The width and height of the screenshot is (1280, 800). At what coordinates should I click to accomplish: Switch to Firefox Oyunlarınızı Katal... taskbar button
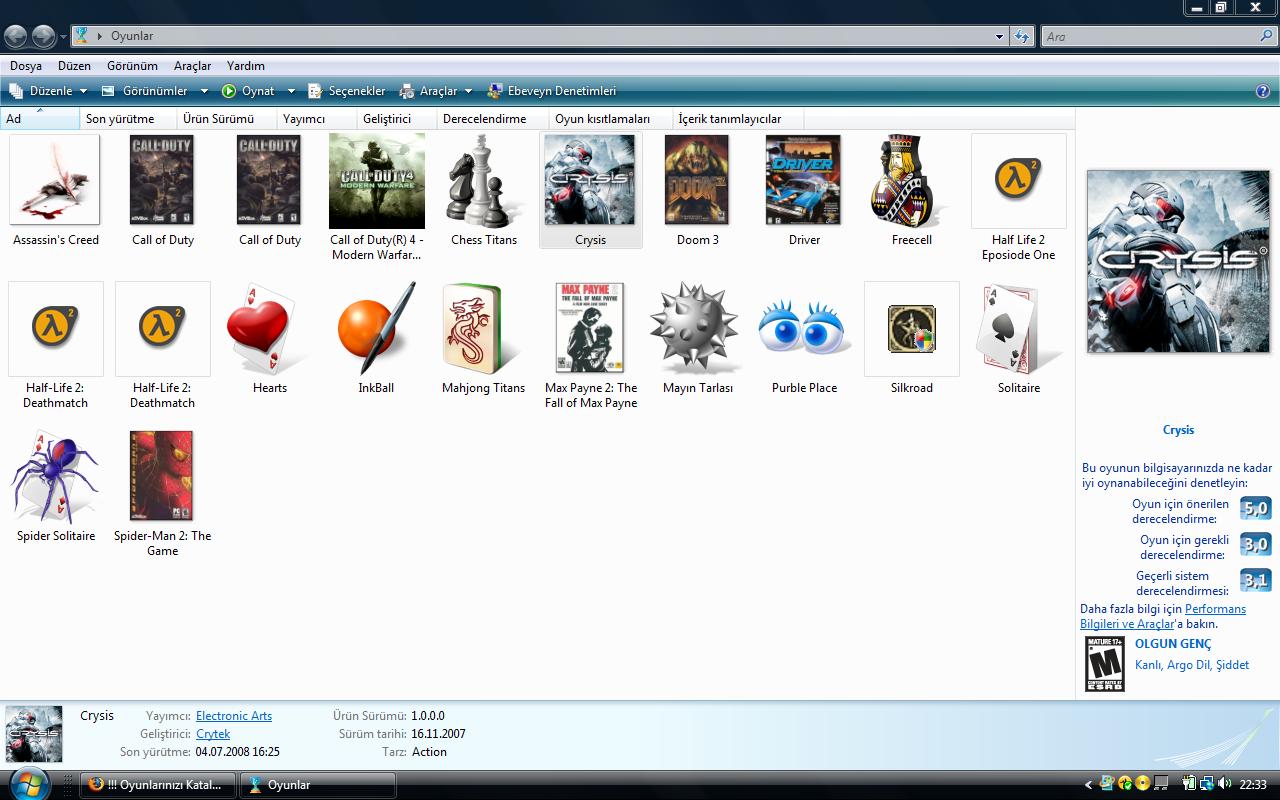click(157, 785)
